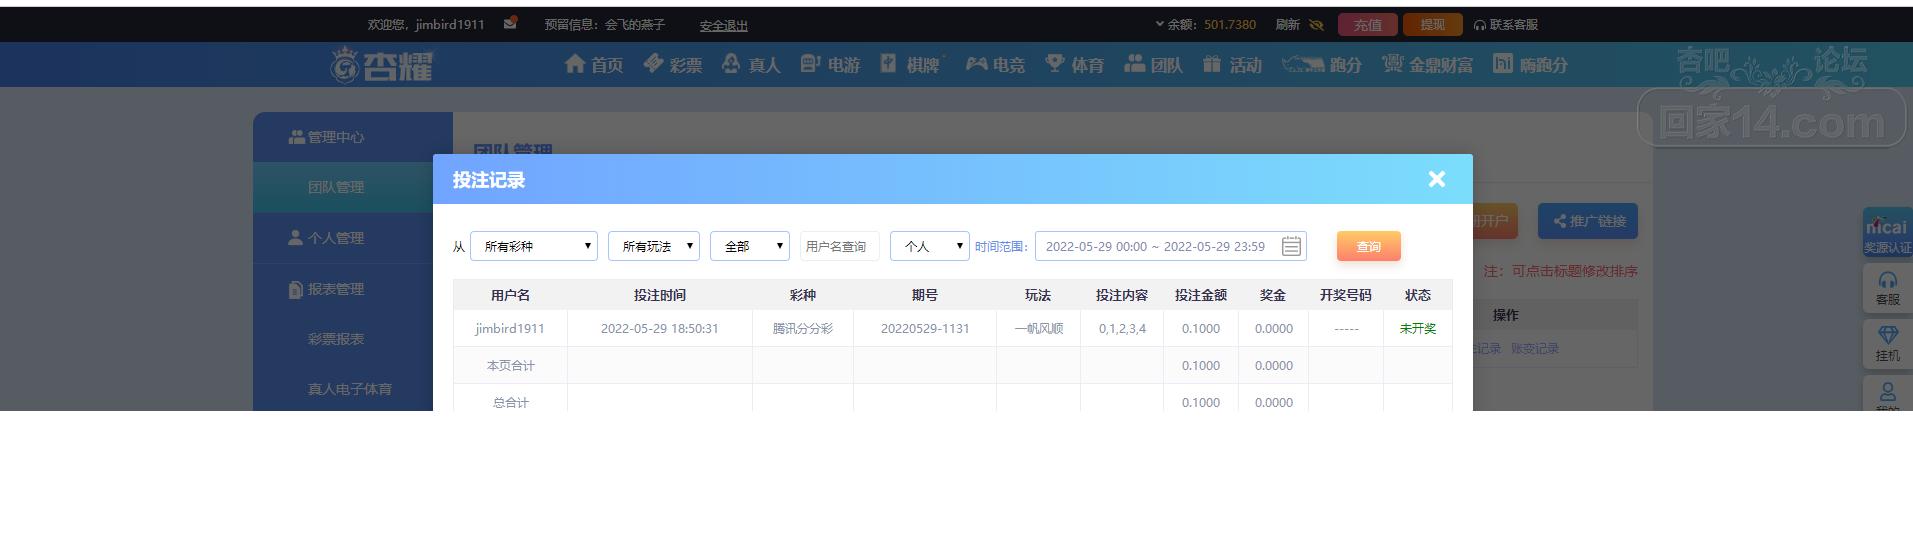Image resolution: width=1913 pixels, height=548 pixels.
Task: Open the 客服 headset floating icon
Action: (1887, 288)
